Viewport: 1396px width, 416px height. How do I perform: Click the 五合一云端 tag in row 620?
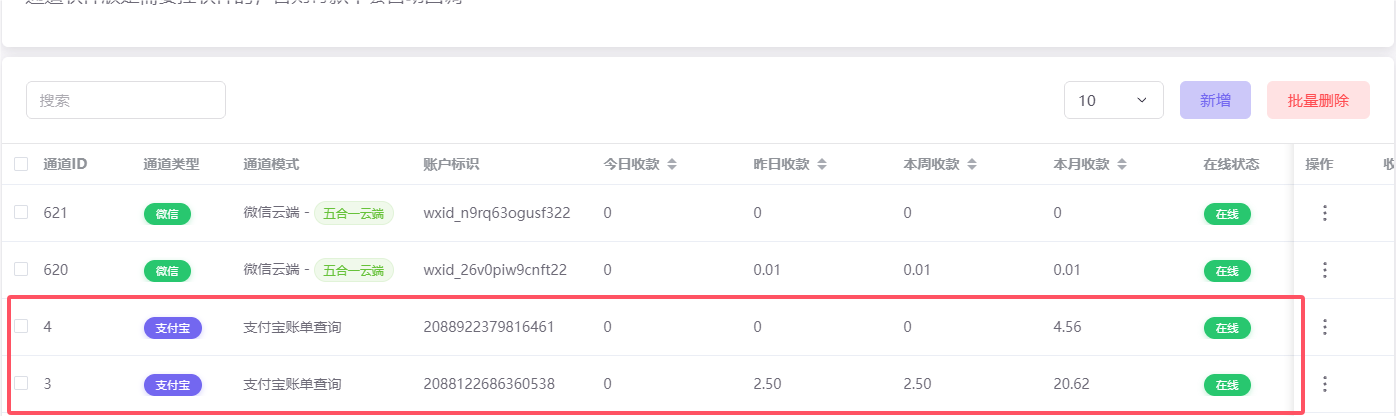[354, 270]
